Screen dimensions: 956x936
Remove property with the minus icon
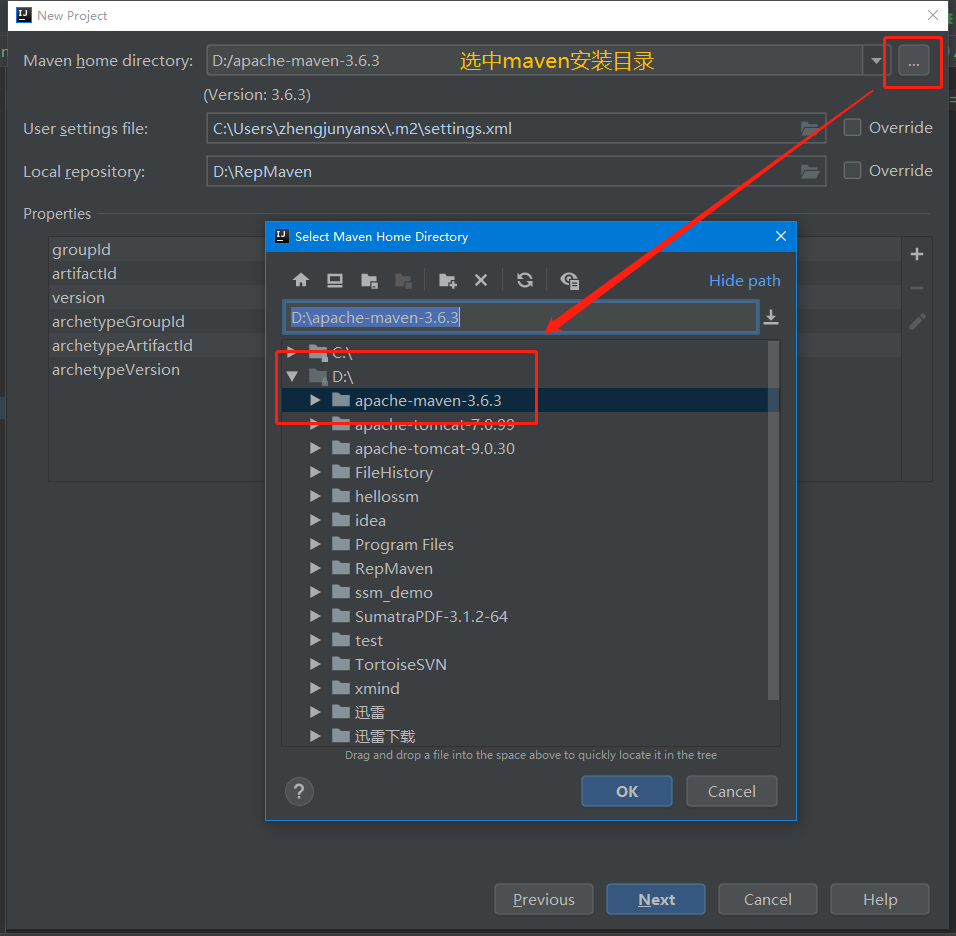click(x=917, y=288)
